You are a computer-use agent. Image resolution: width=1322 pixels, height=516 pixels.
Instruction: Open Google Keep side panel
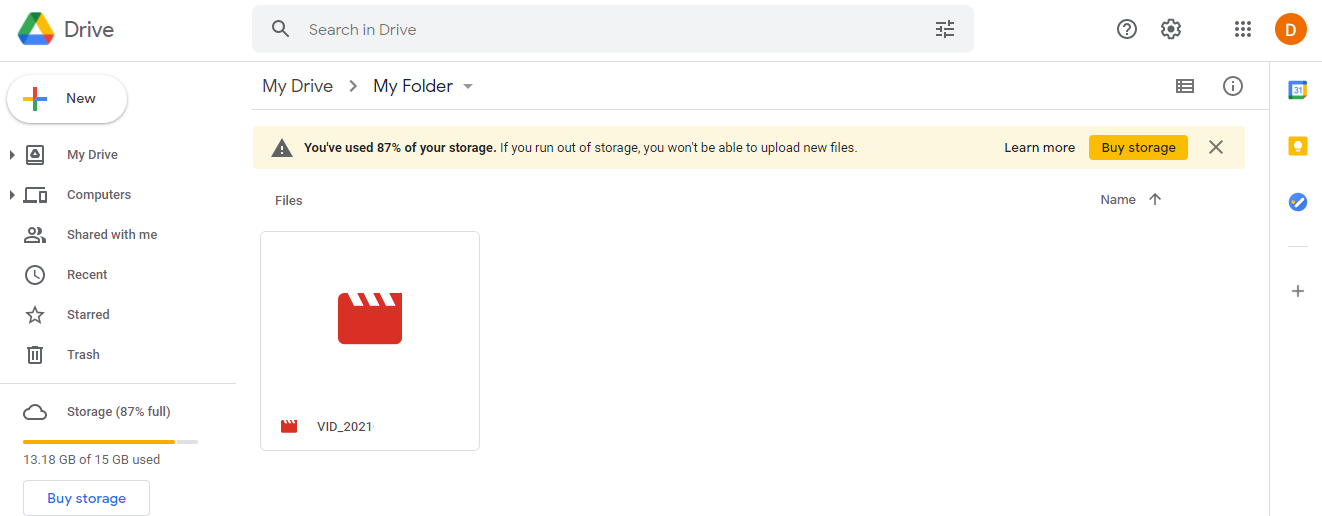(x=1298, y=146)
